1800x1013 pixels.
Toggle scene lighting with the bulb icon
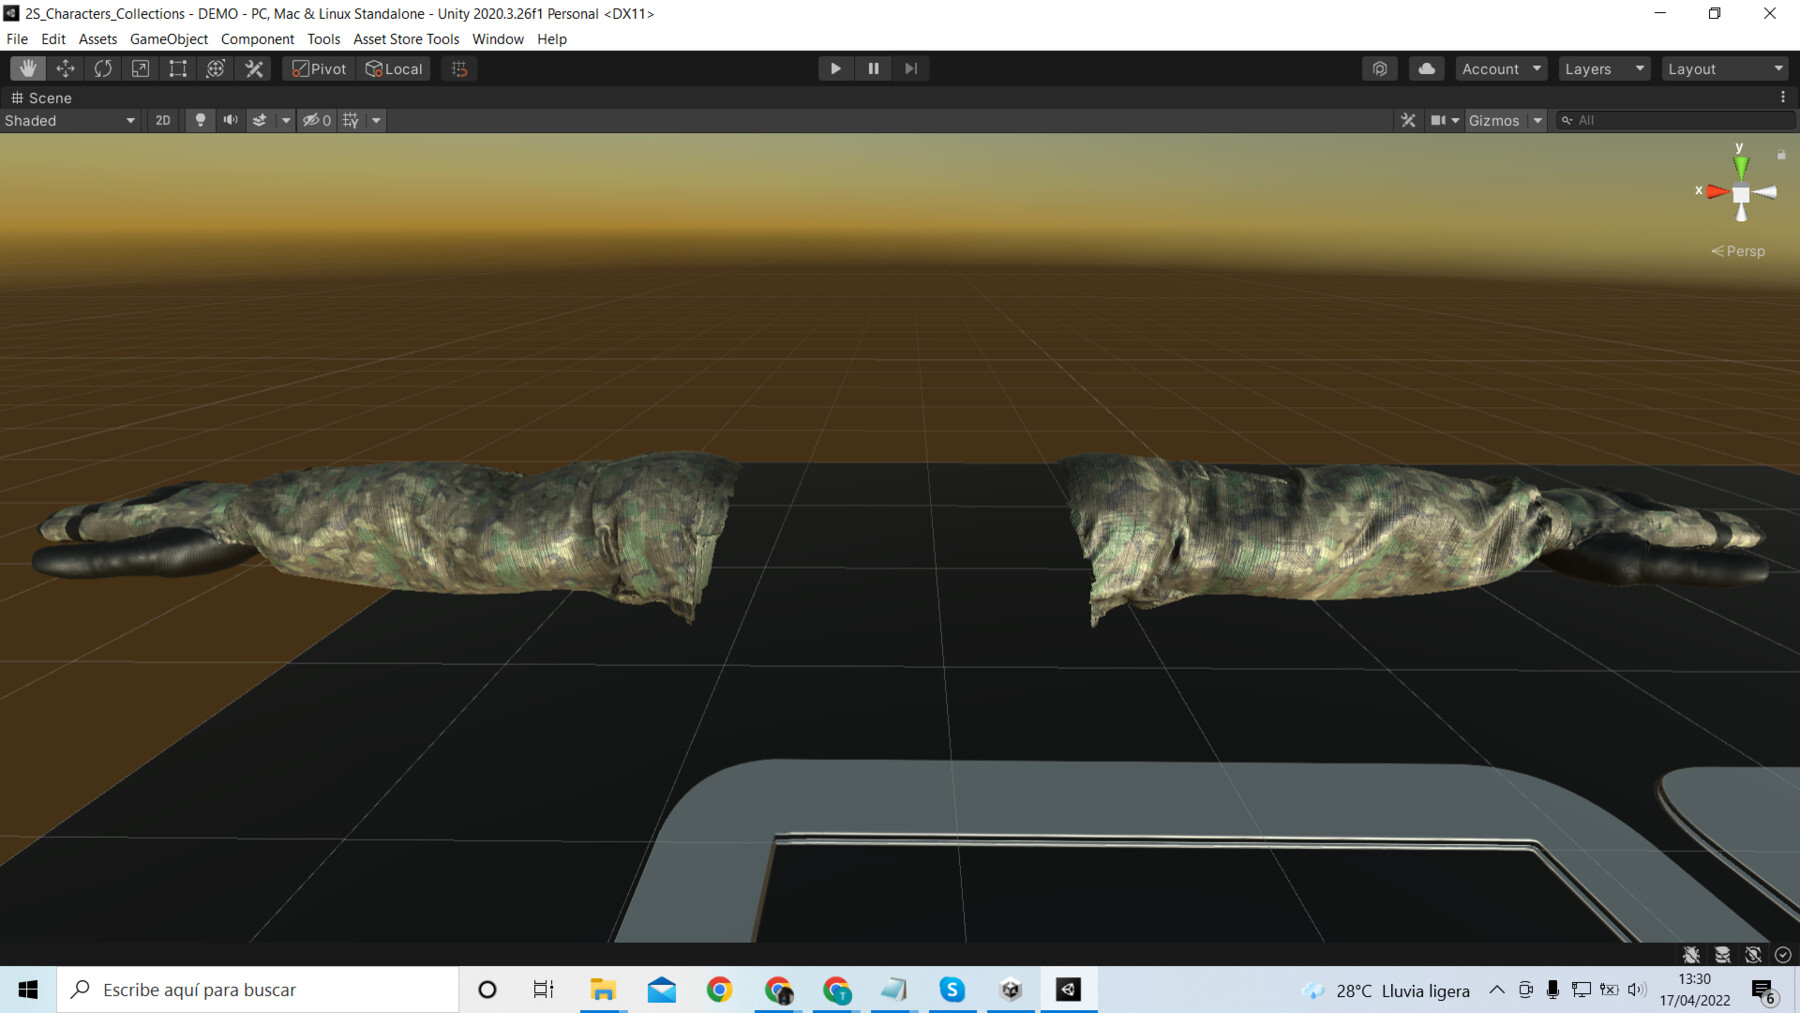200,120
